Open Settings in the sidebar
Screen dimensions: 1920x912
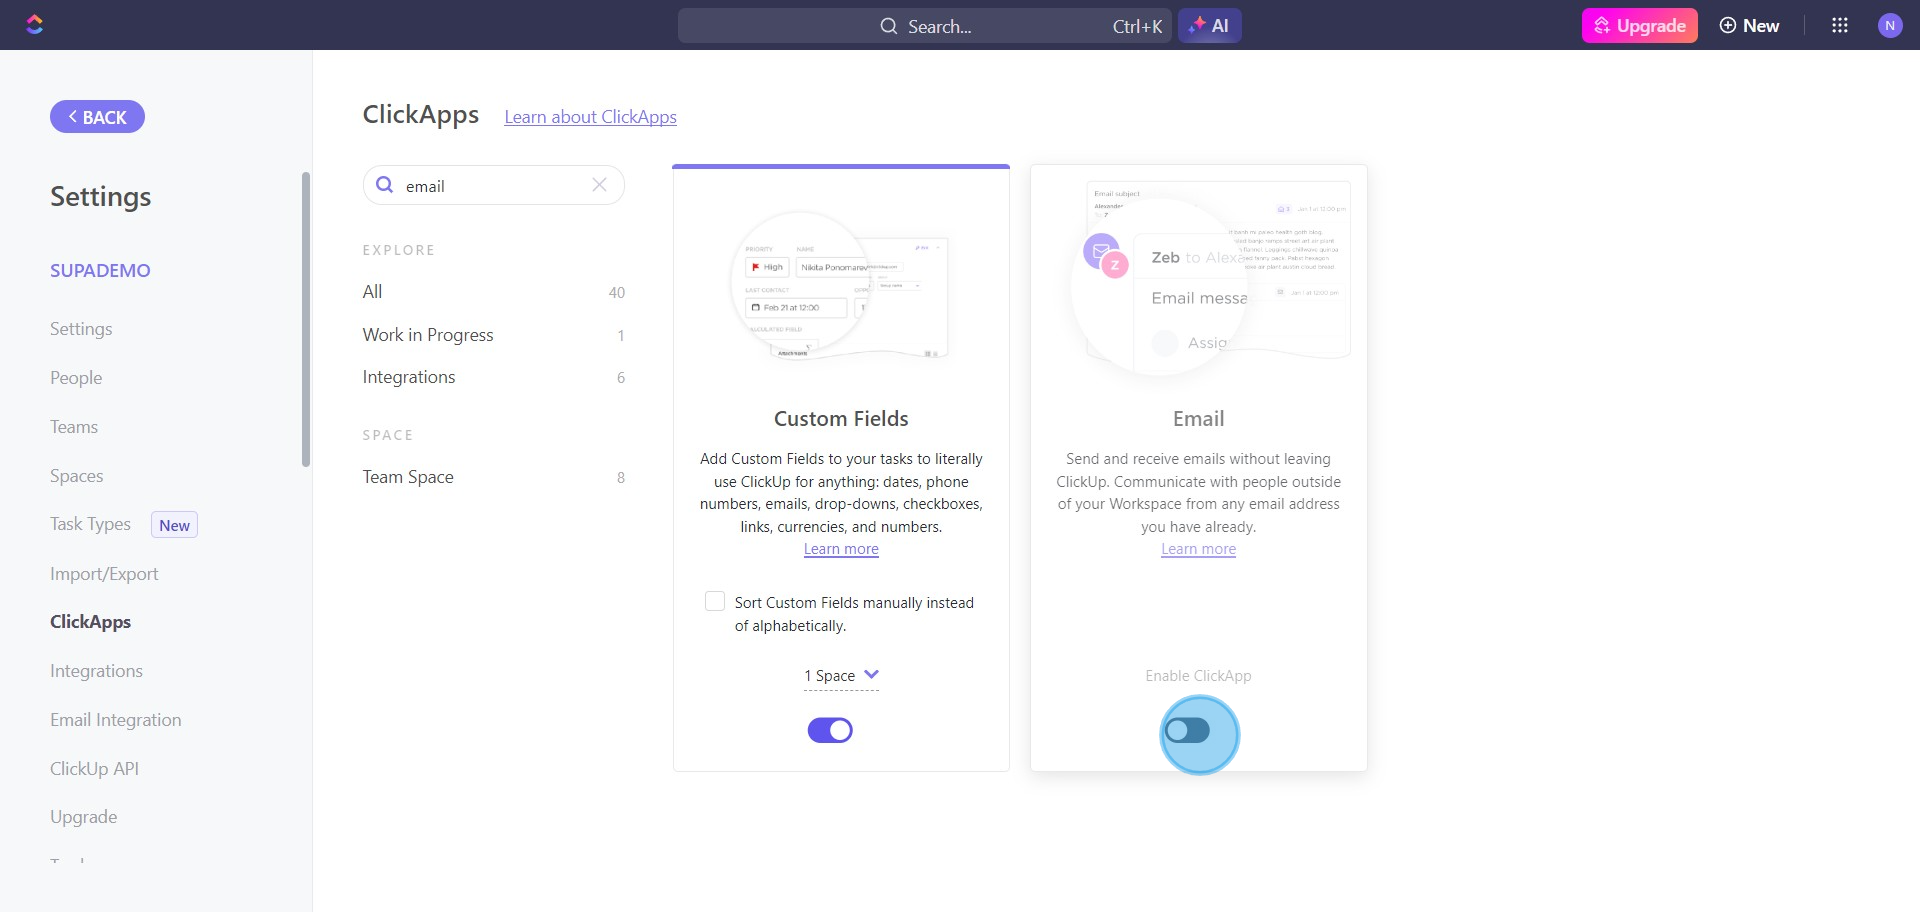click(81, 329)
